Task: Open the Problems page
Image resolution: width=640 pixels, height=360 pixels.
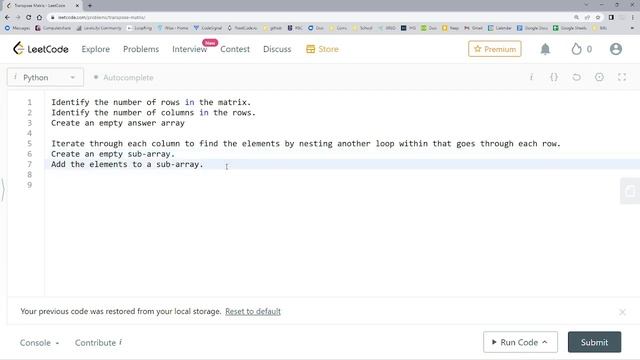Action: (141, 49)
